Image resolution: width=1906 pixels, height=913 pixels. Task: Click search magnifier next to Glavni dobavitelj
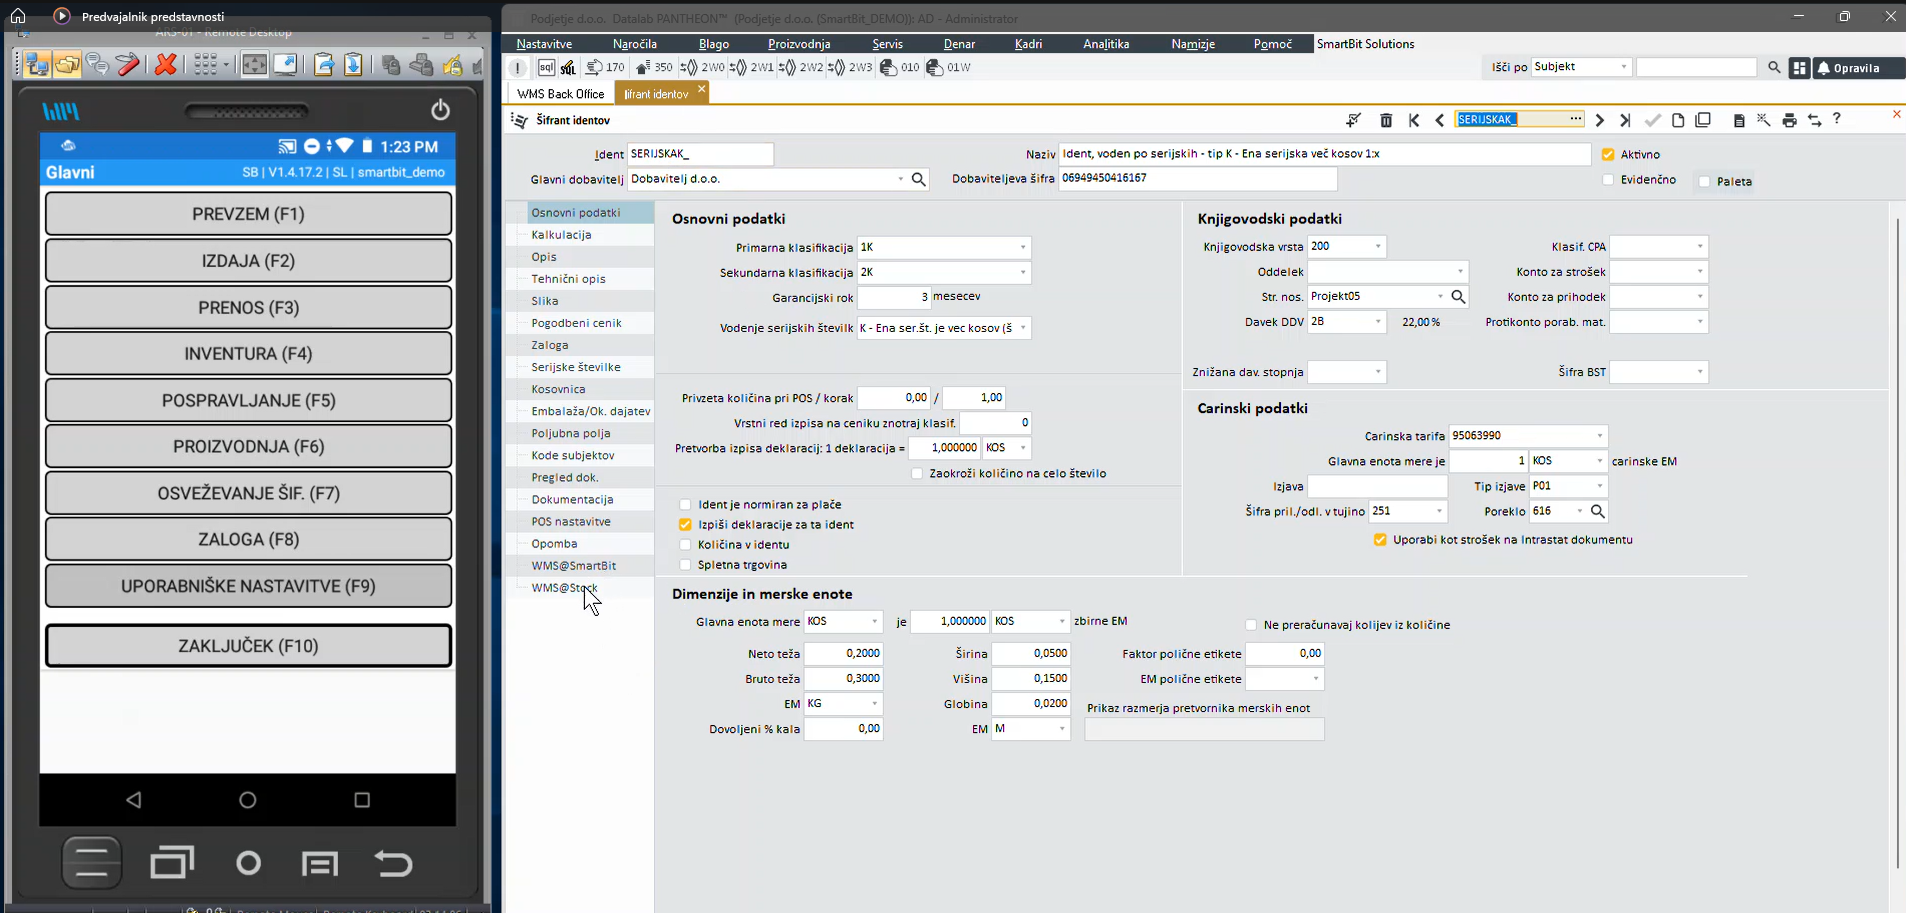(919, 179)
